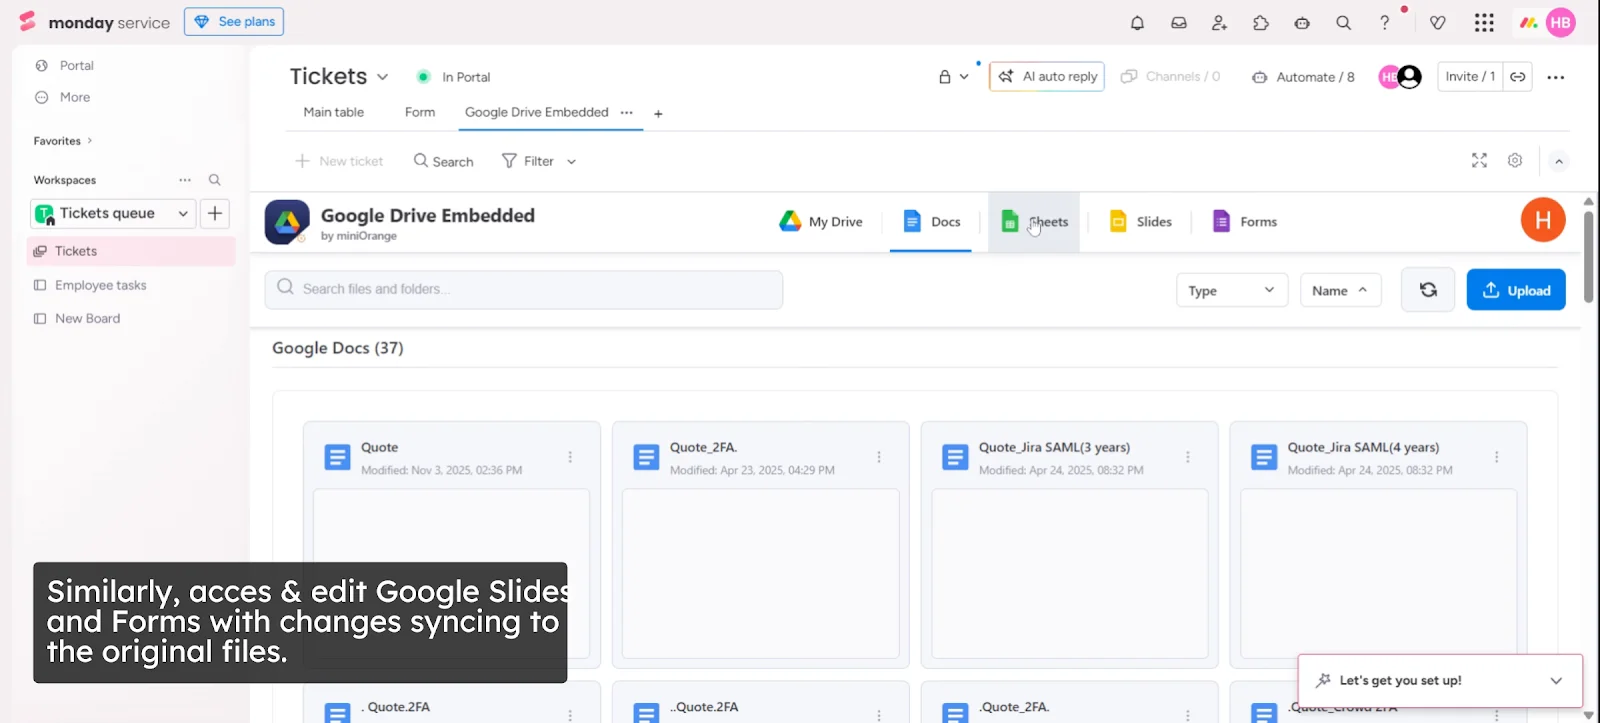1600x723 pixels.
Task: Click Invite / 1 button
Action: pos(1470,77)
